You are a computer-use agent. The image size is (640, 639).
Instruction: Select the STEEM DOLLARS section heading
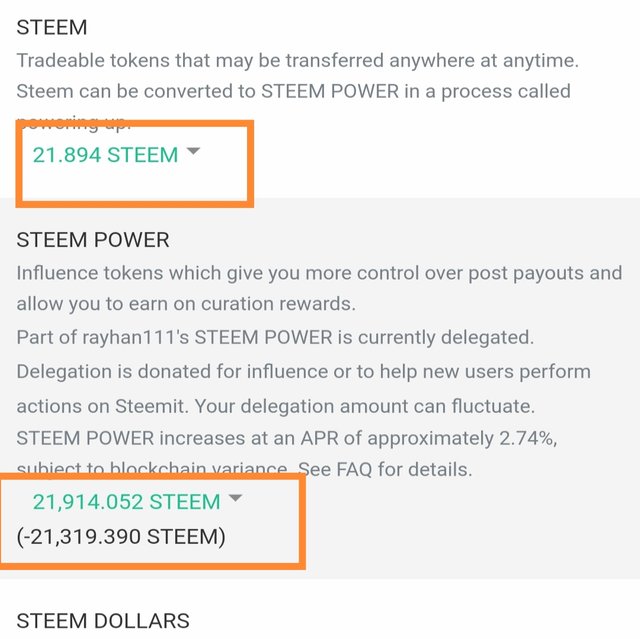pyautogui.click(x=103, y=621)
